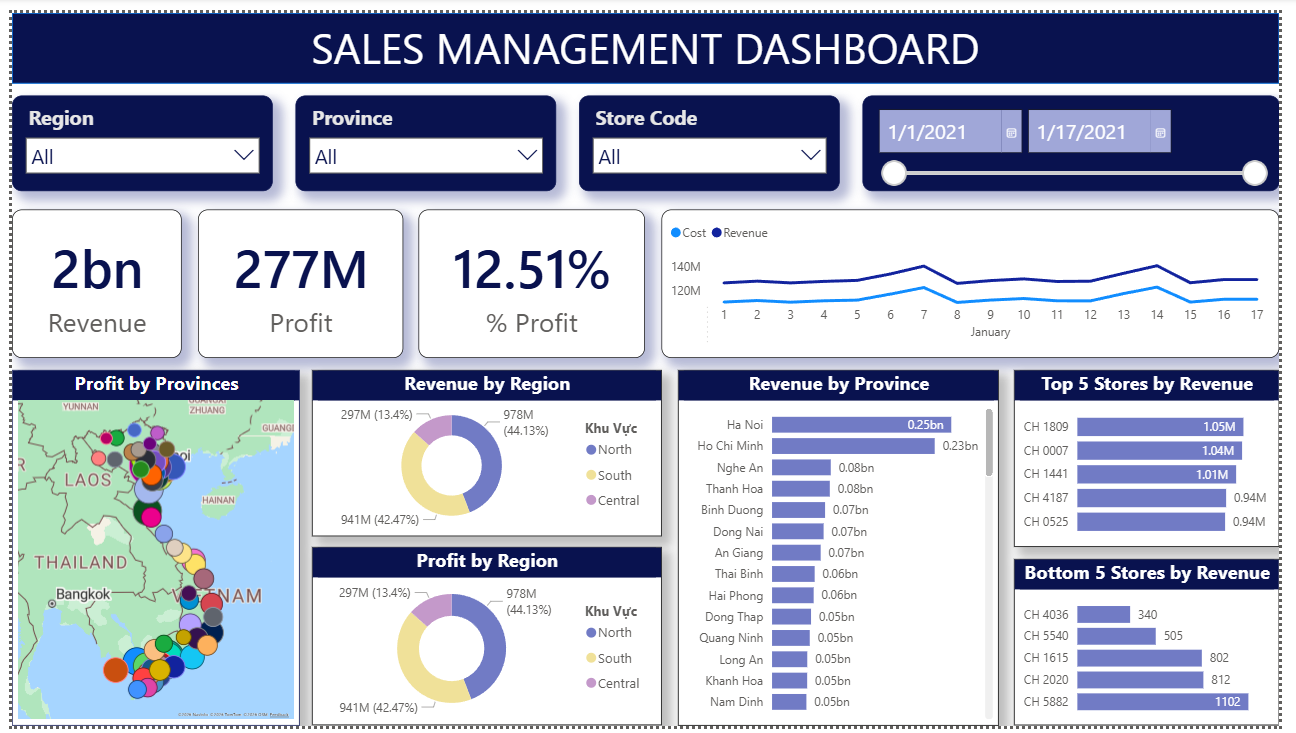
Task: Click the Cost legend dot in line chart
Action: point(675,233)
